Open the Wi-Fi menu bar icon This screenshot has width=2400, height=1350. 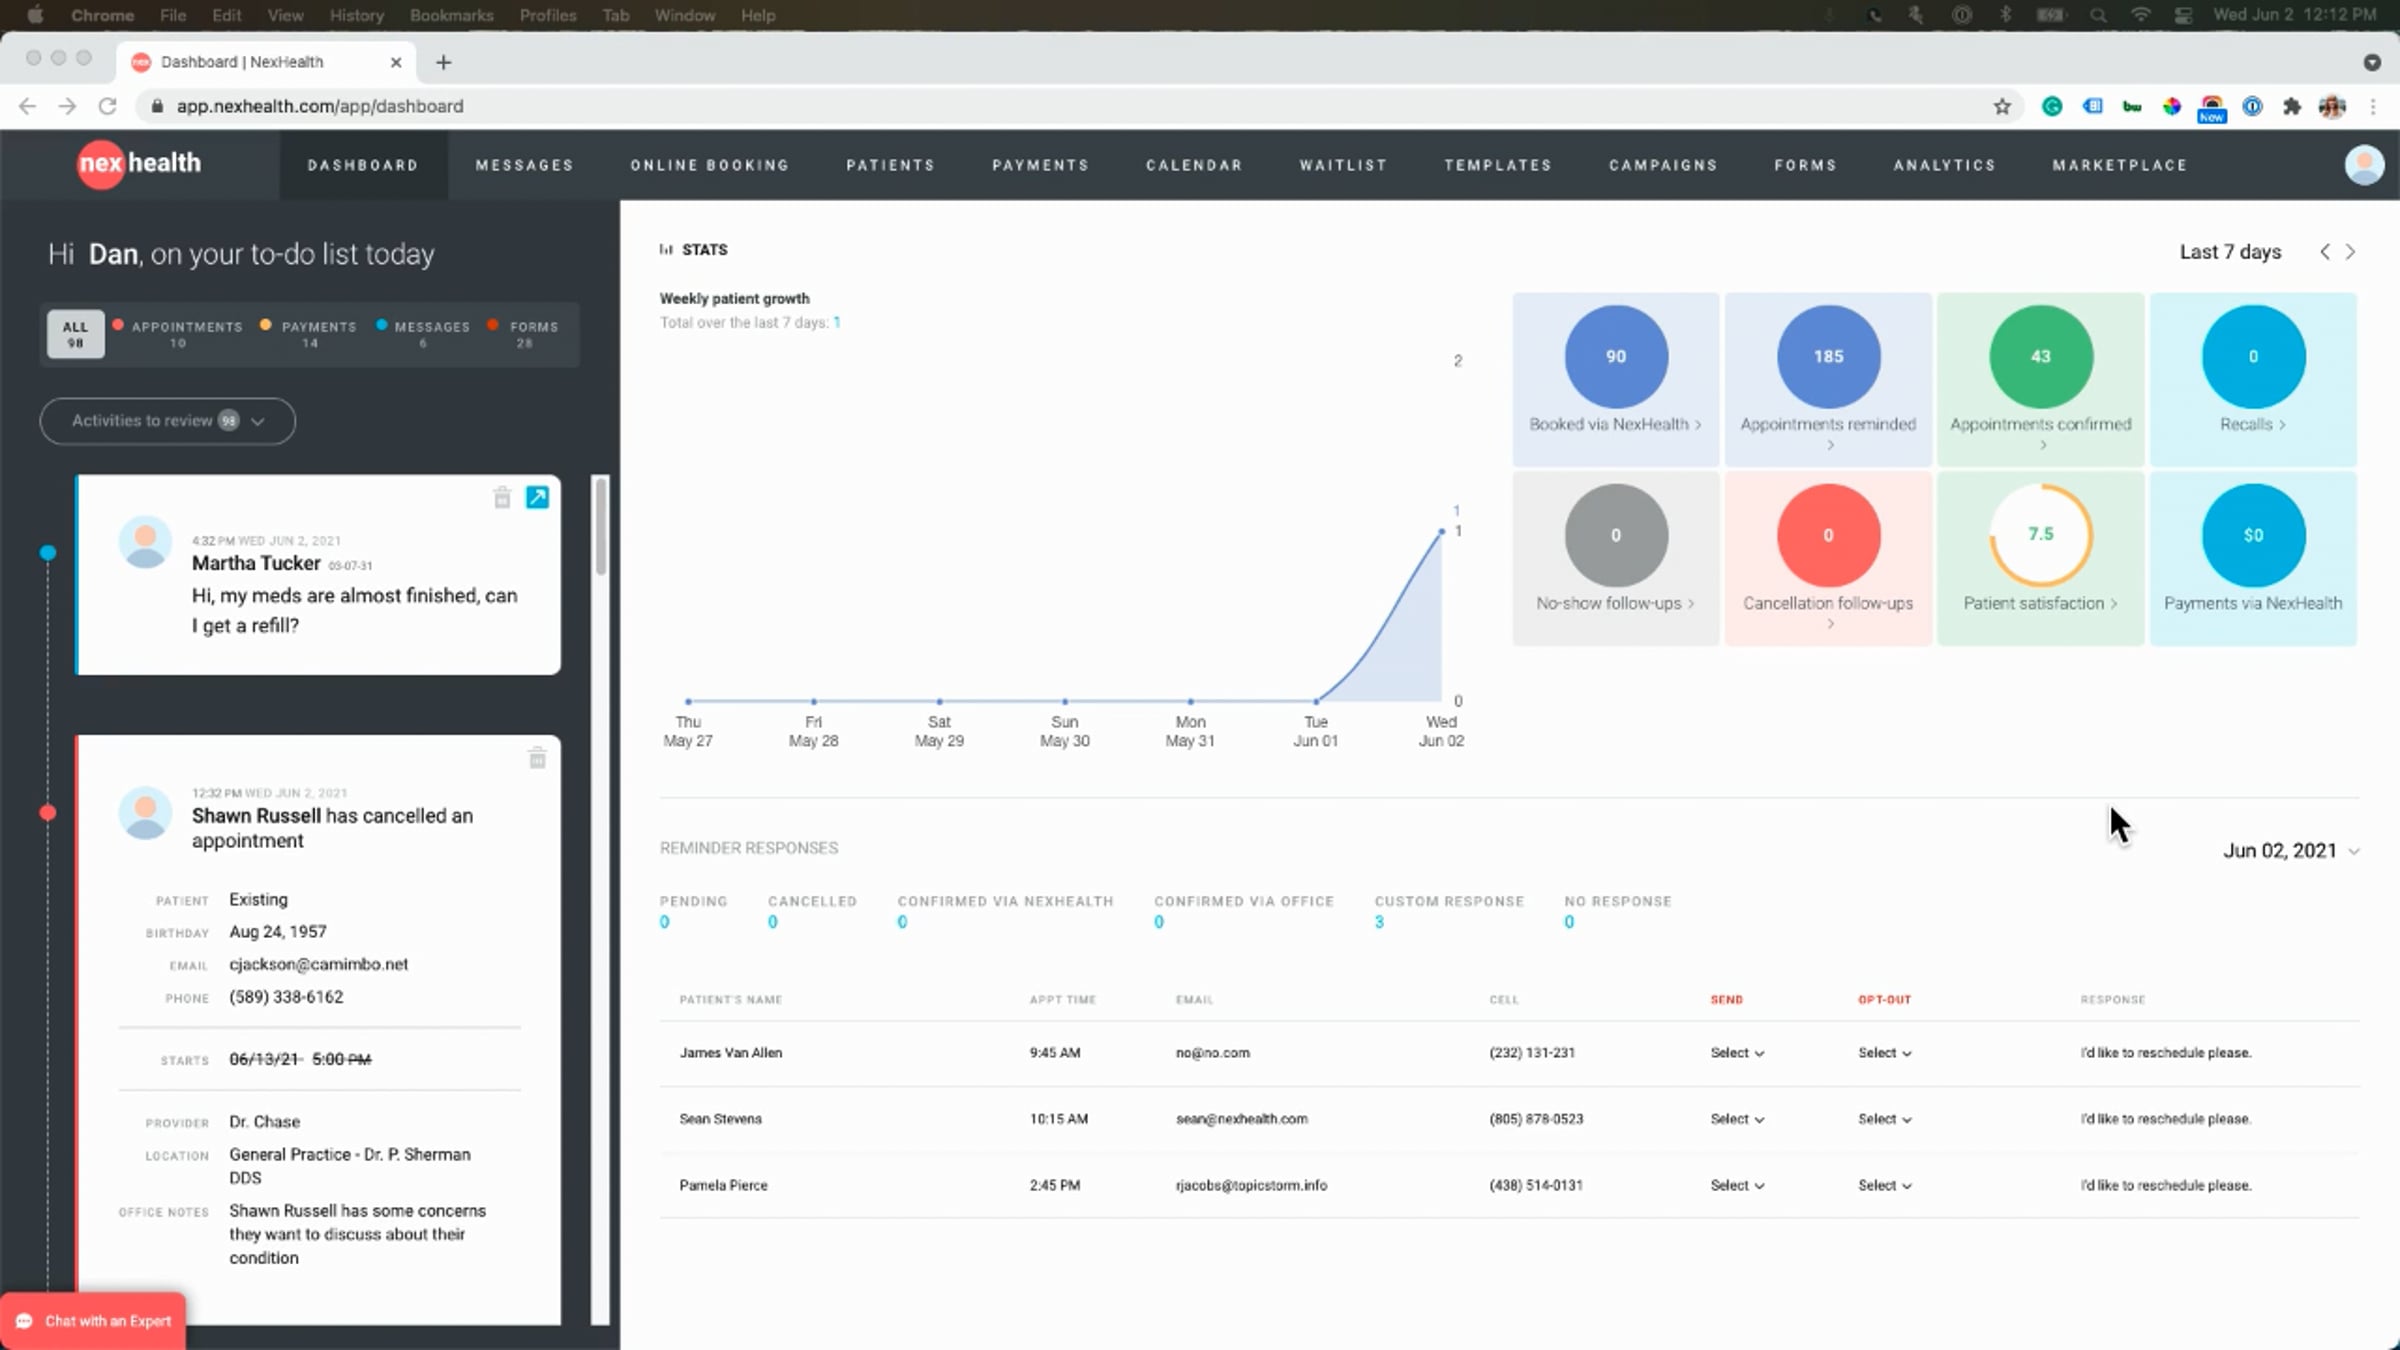pos(2141,15)
